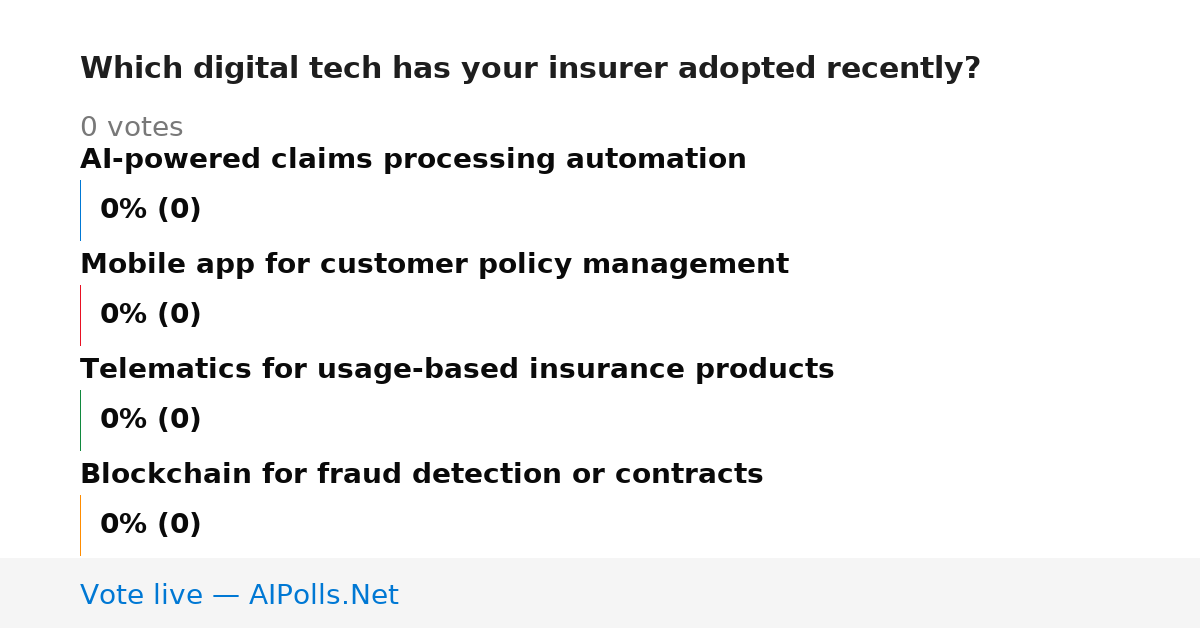Click the poll question title
The height and width of the screenshot is (628, 1200).
pyautogui.click(x=530, y=69)
